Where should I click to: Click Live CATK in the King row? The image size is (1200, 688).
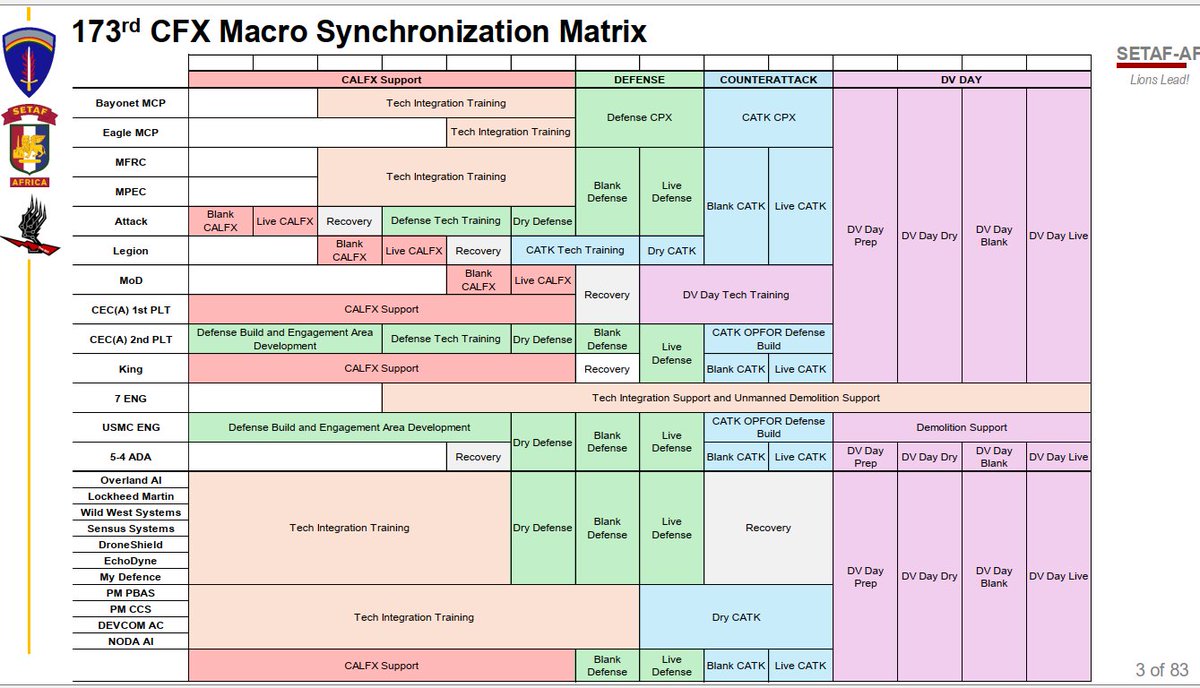tap(800, 369)
